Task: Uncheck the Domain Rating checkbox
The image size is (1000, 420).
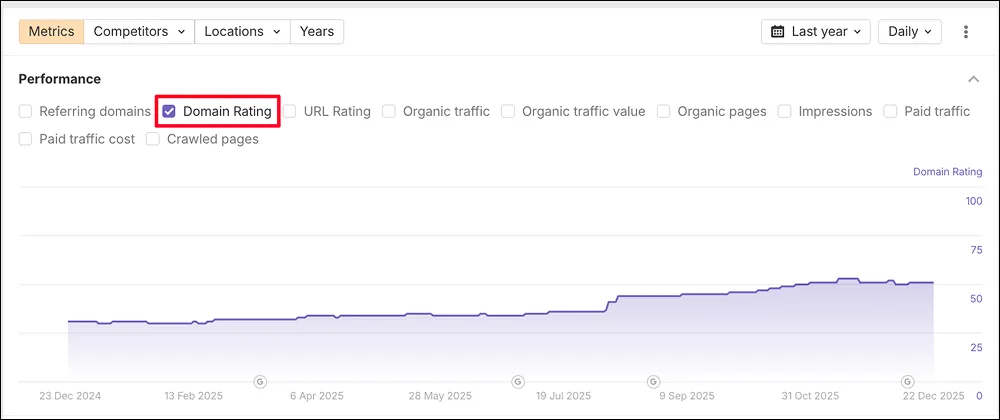Action: point(169,112)
